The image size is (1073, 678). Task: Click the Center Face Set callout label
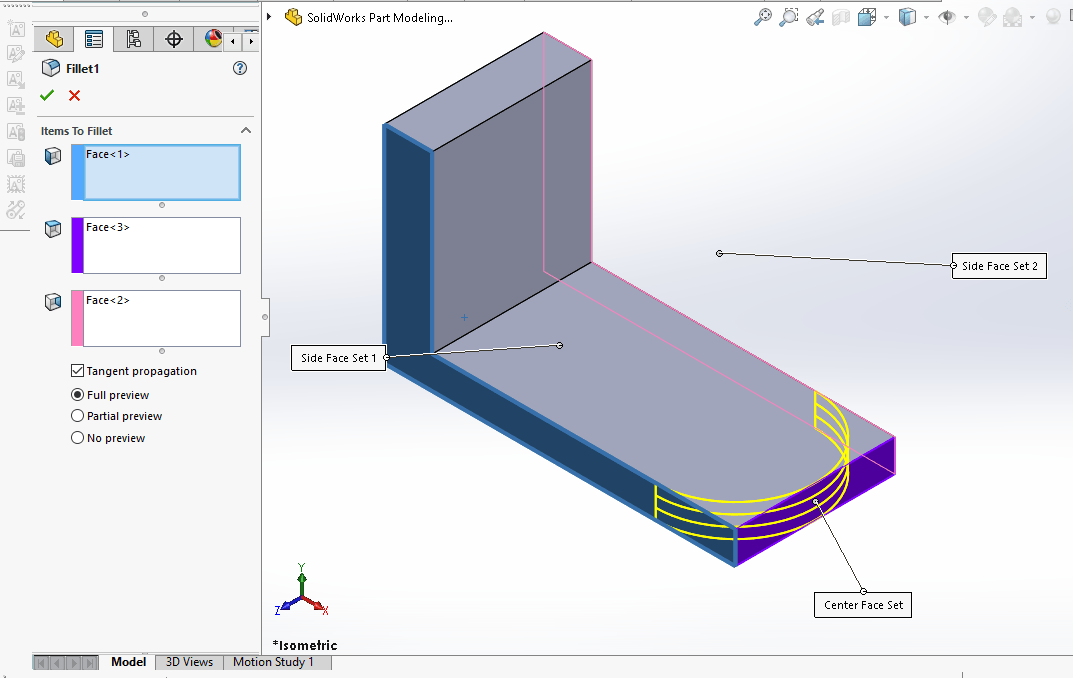(x=863, y=605)
